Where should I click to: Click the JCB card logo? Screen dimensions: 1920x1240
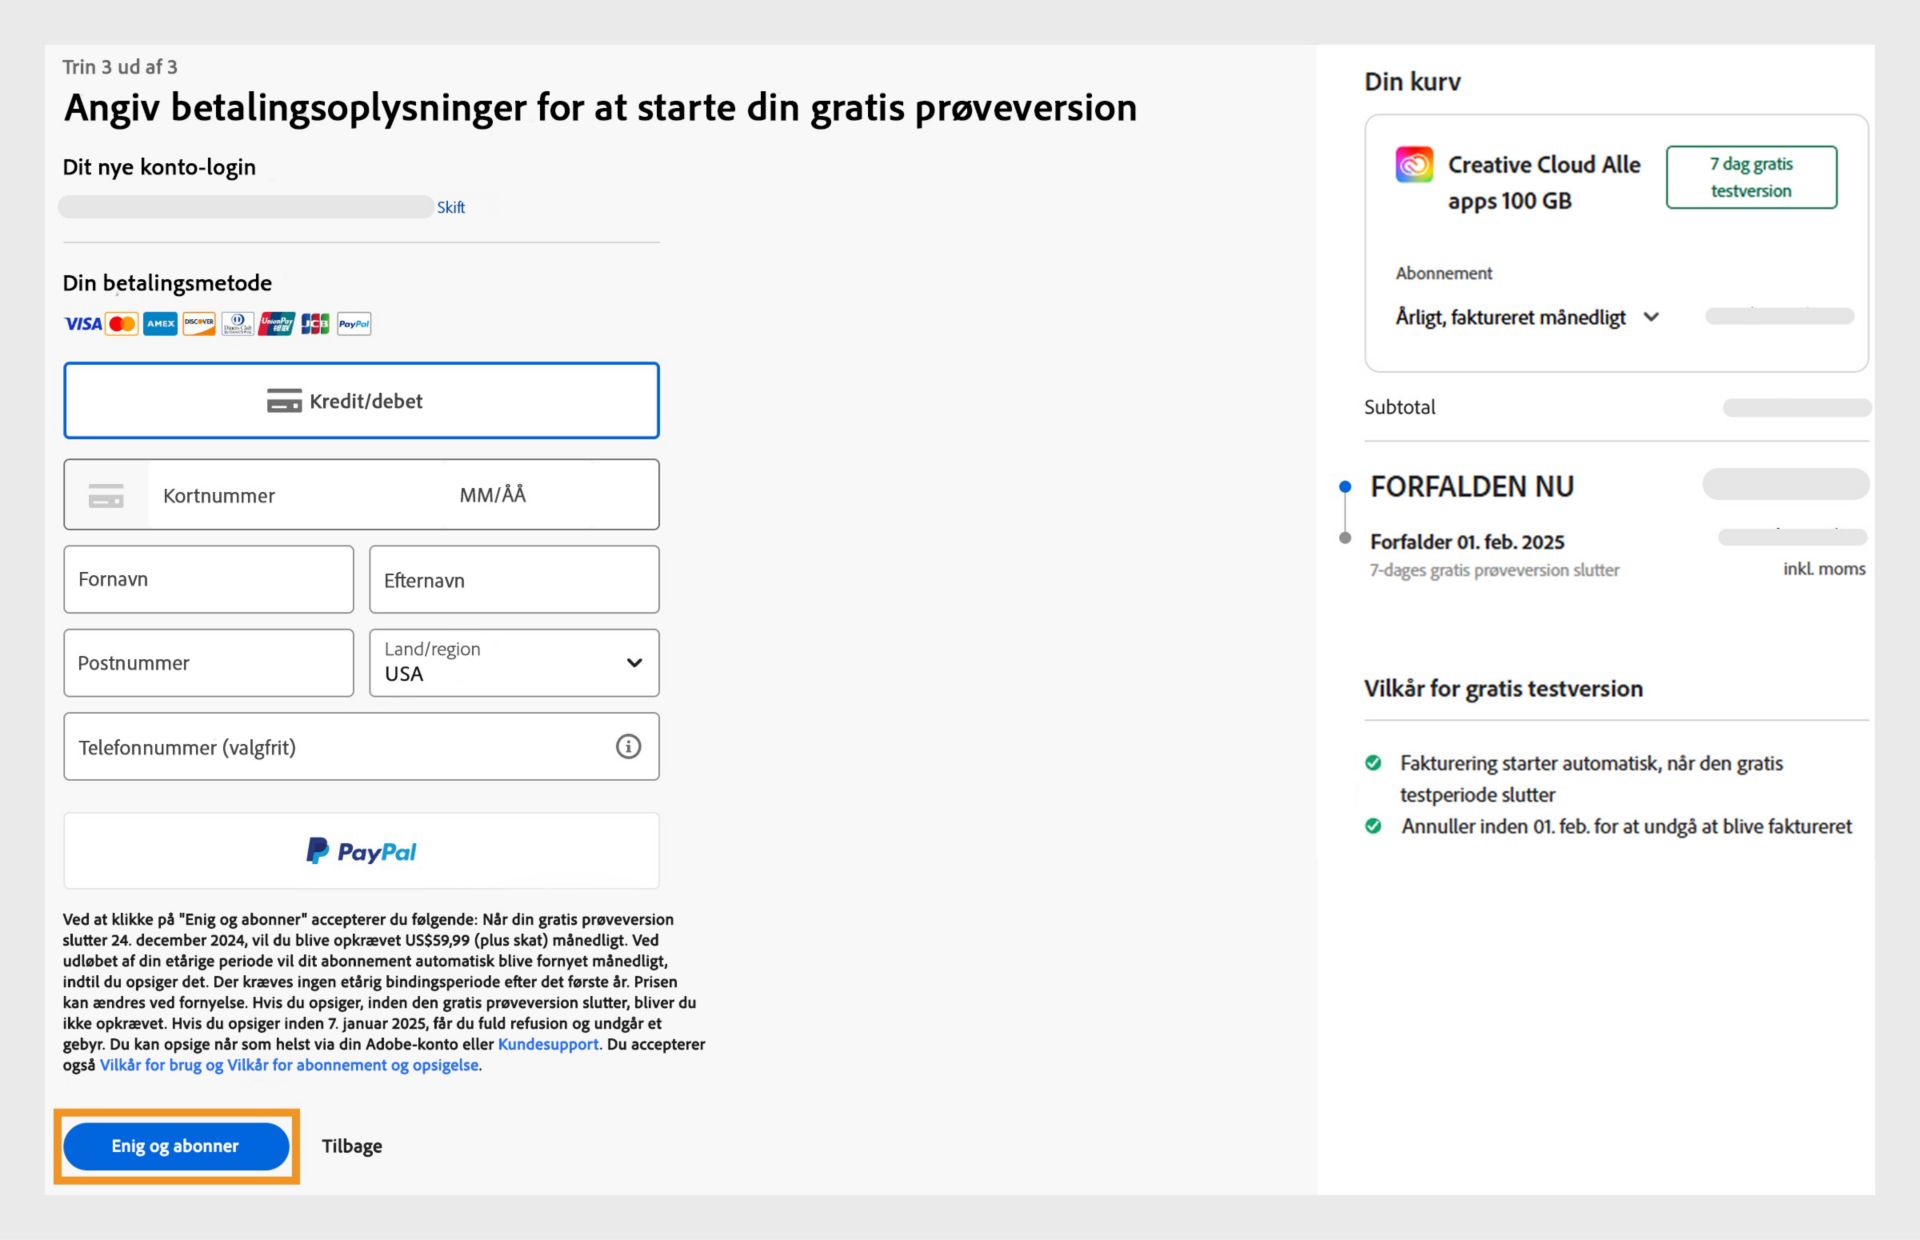pos(315,324)
